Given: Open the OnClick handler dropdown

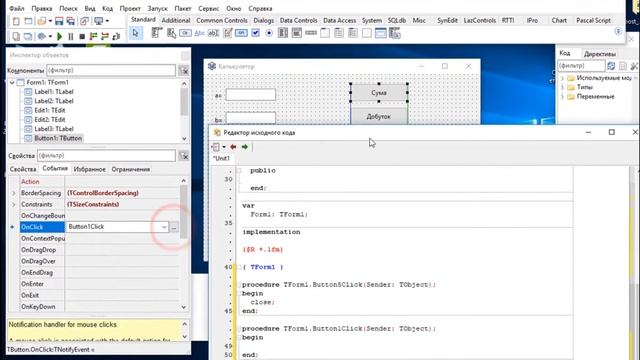Looking at the screenshot, I should coord(164,227).
